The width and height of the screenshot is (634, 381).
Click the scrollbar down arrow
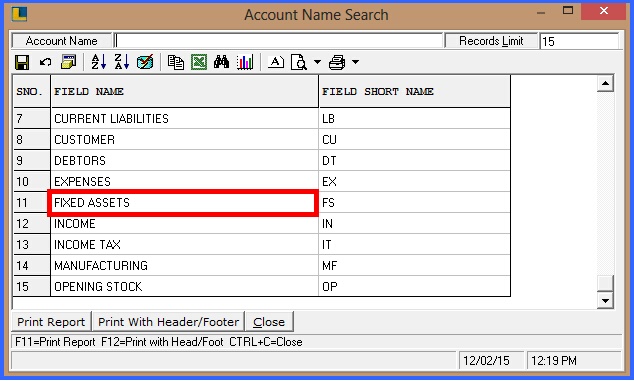tap(605, 301)
